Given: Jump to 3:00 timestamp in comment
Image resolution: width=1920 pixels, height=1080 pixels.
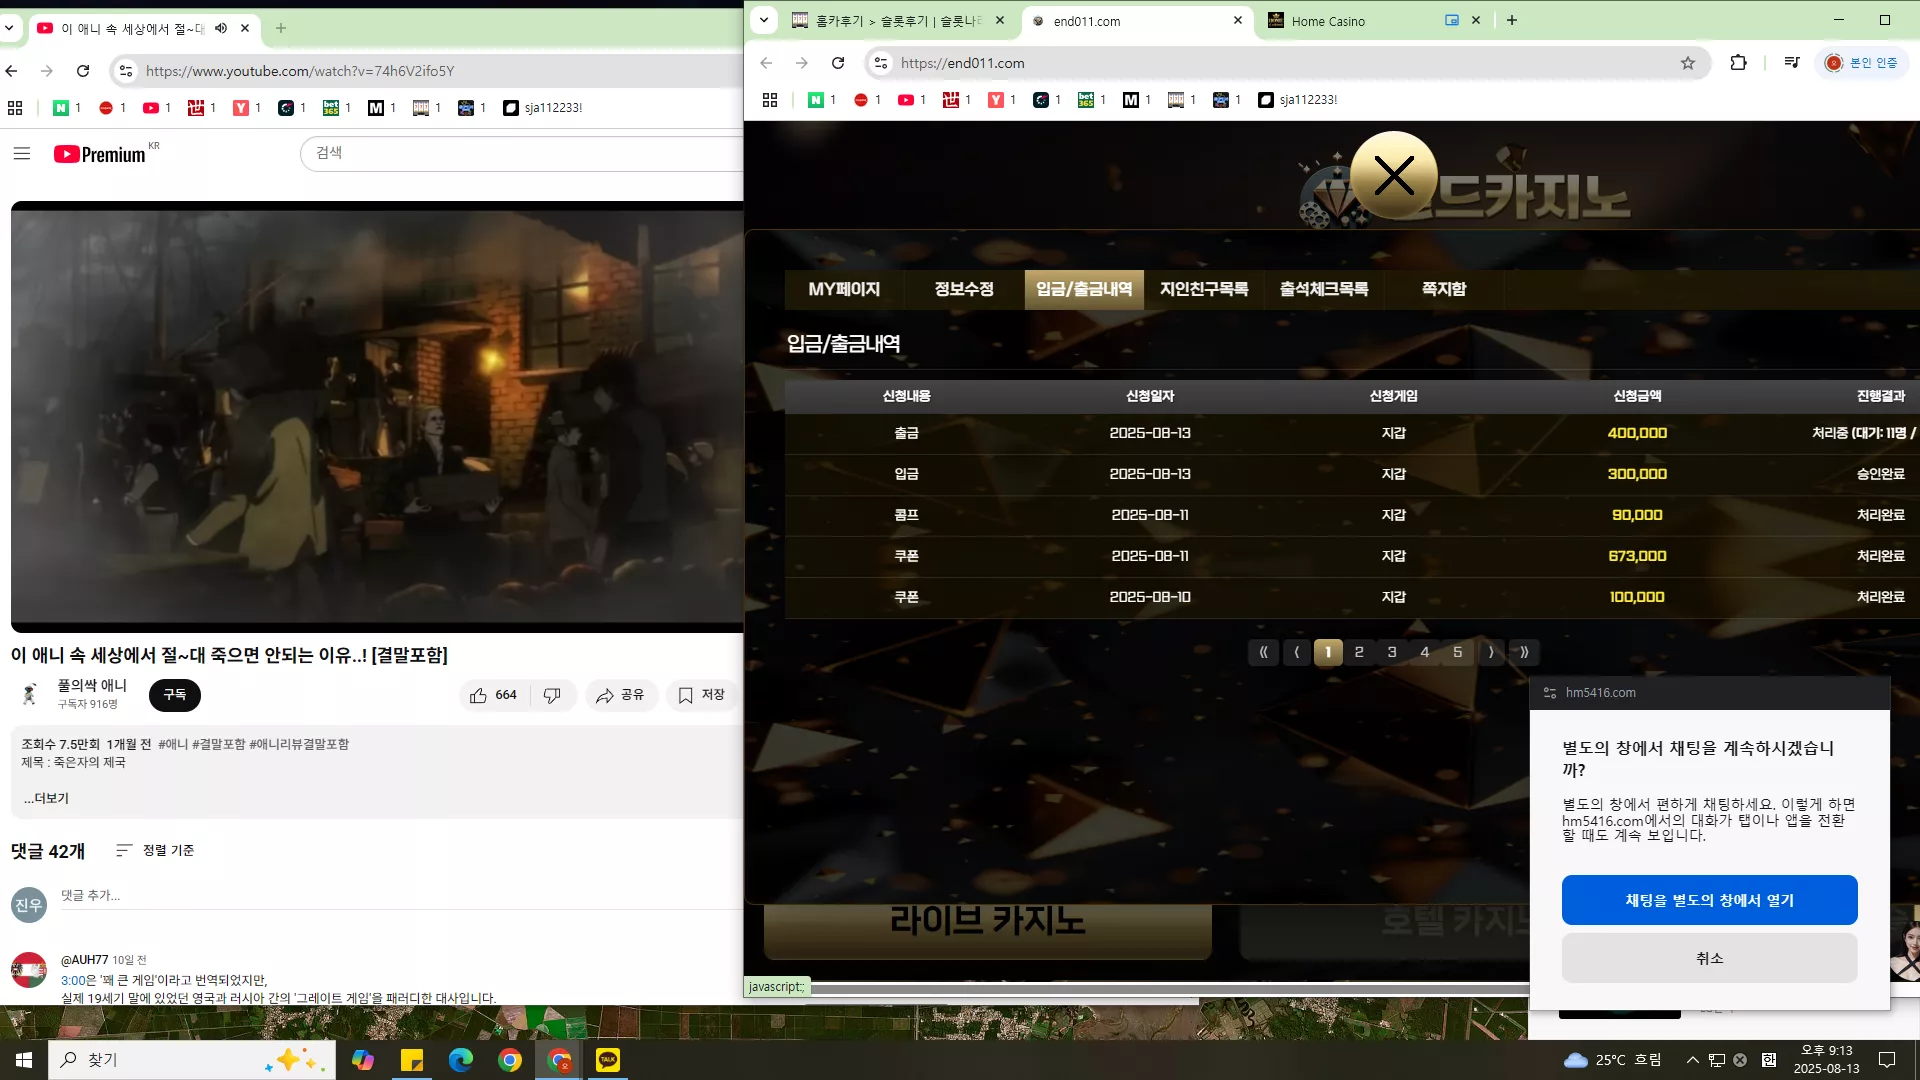Looking at the screenshot, I should click(x=73, y=980).
